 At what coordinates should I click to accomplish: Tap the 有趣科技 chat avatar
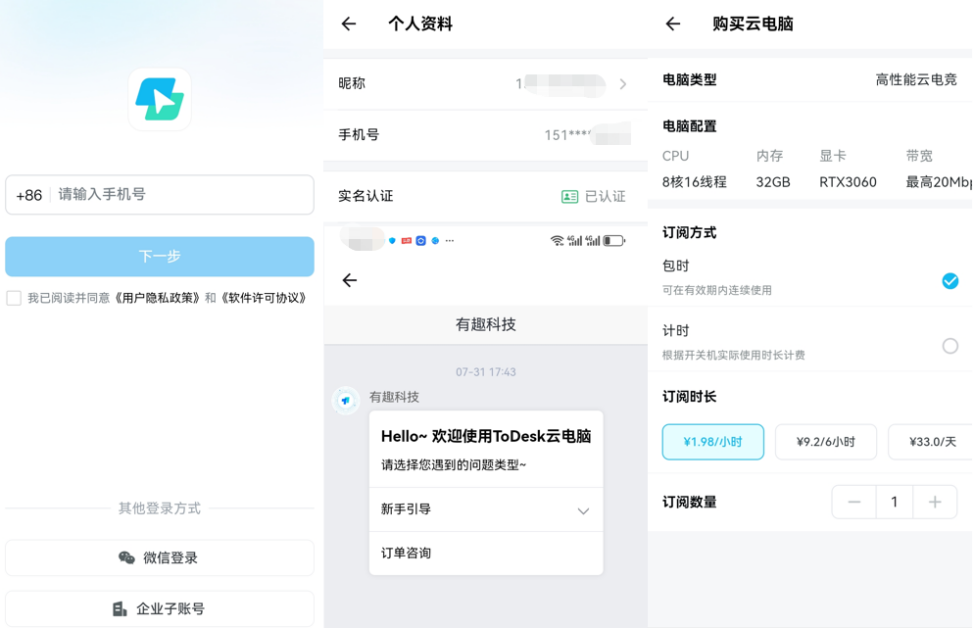pyautogui.click(x=346, y=401)
